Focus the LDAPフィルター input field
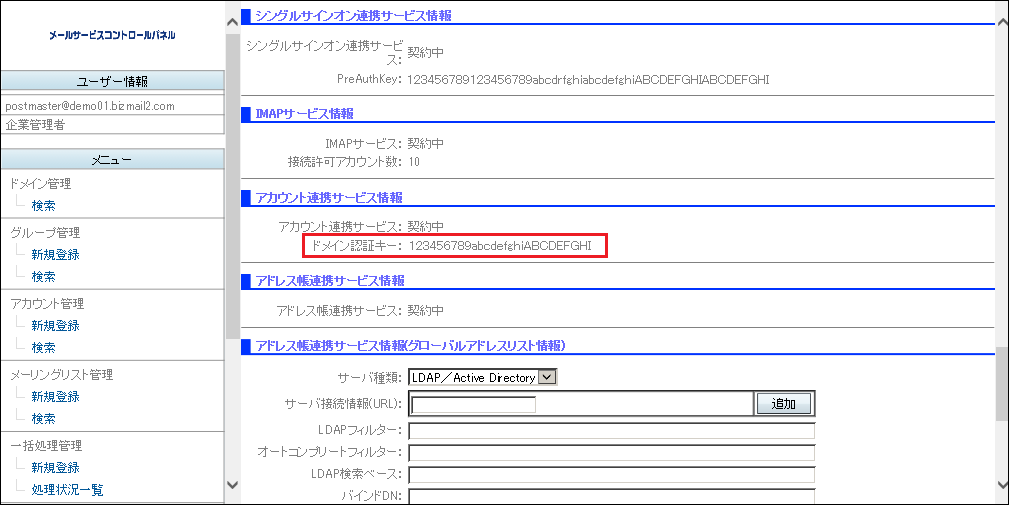The height and width of the screenshot is (505, 1009). [611, 430]
